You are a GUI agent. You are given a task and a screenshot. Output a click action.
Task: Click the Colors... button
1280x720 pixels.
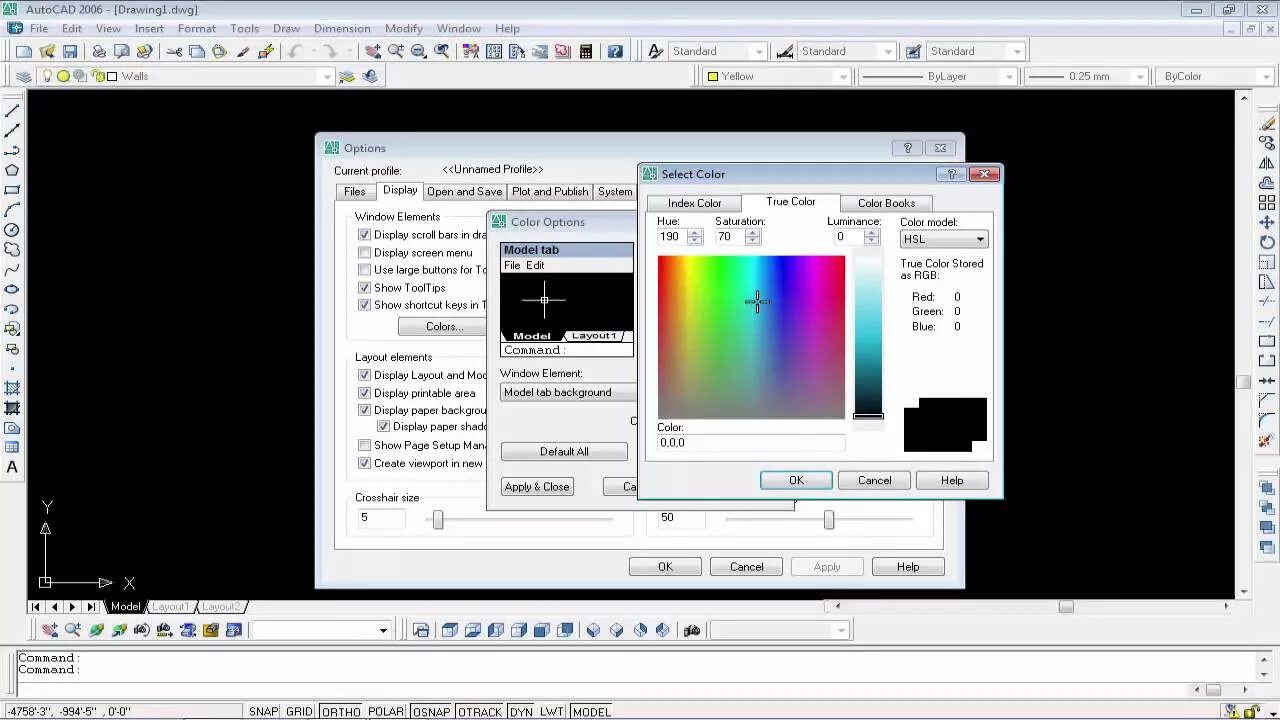(x=444, y=327)
